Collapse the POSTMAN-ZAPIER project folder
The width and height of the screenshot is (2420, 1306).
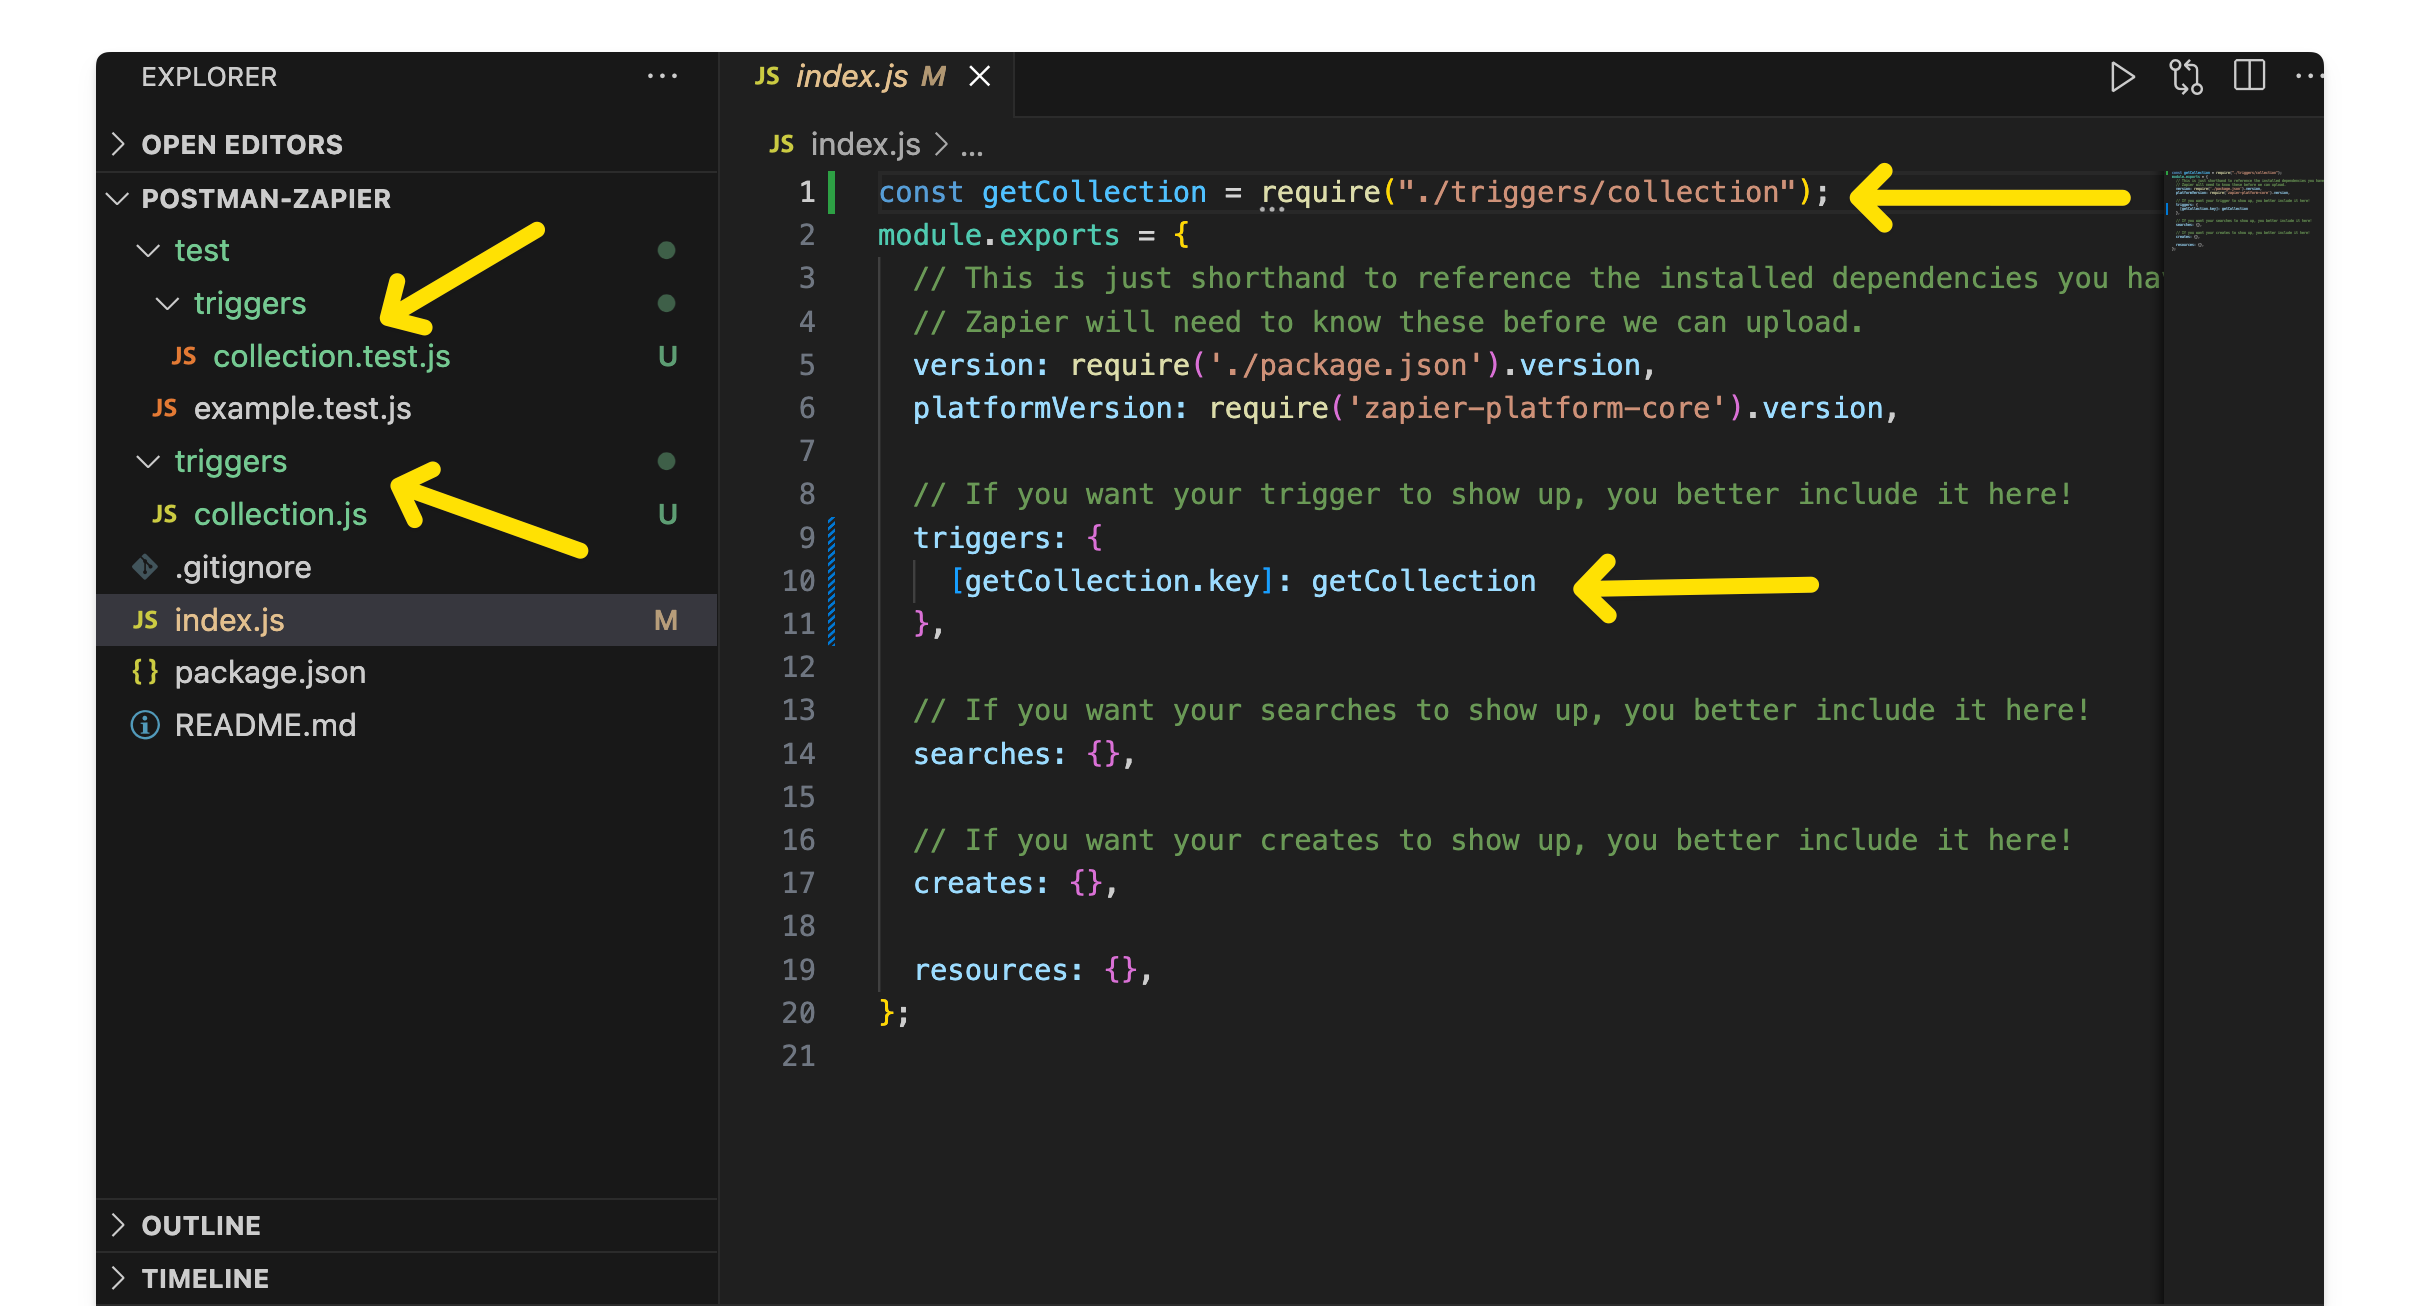(x=265, y=198)
